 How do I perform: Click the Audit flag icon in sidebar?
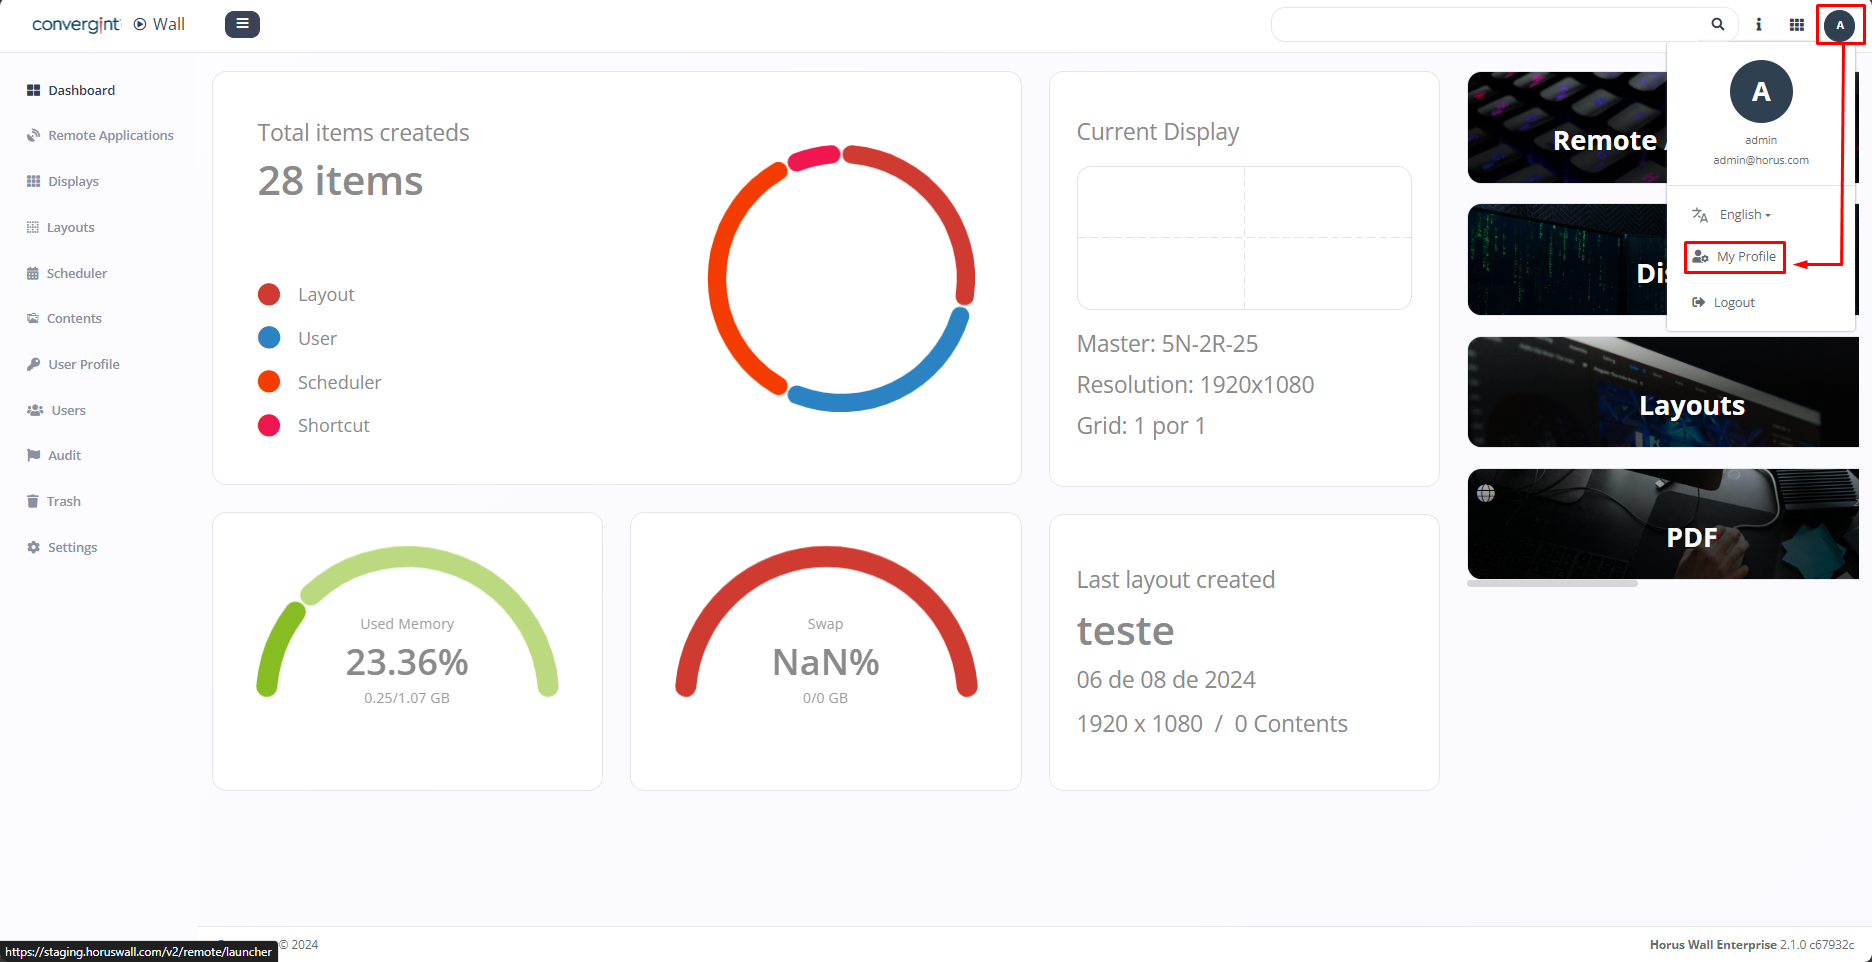pos(34,456)
